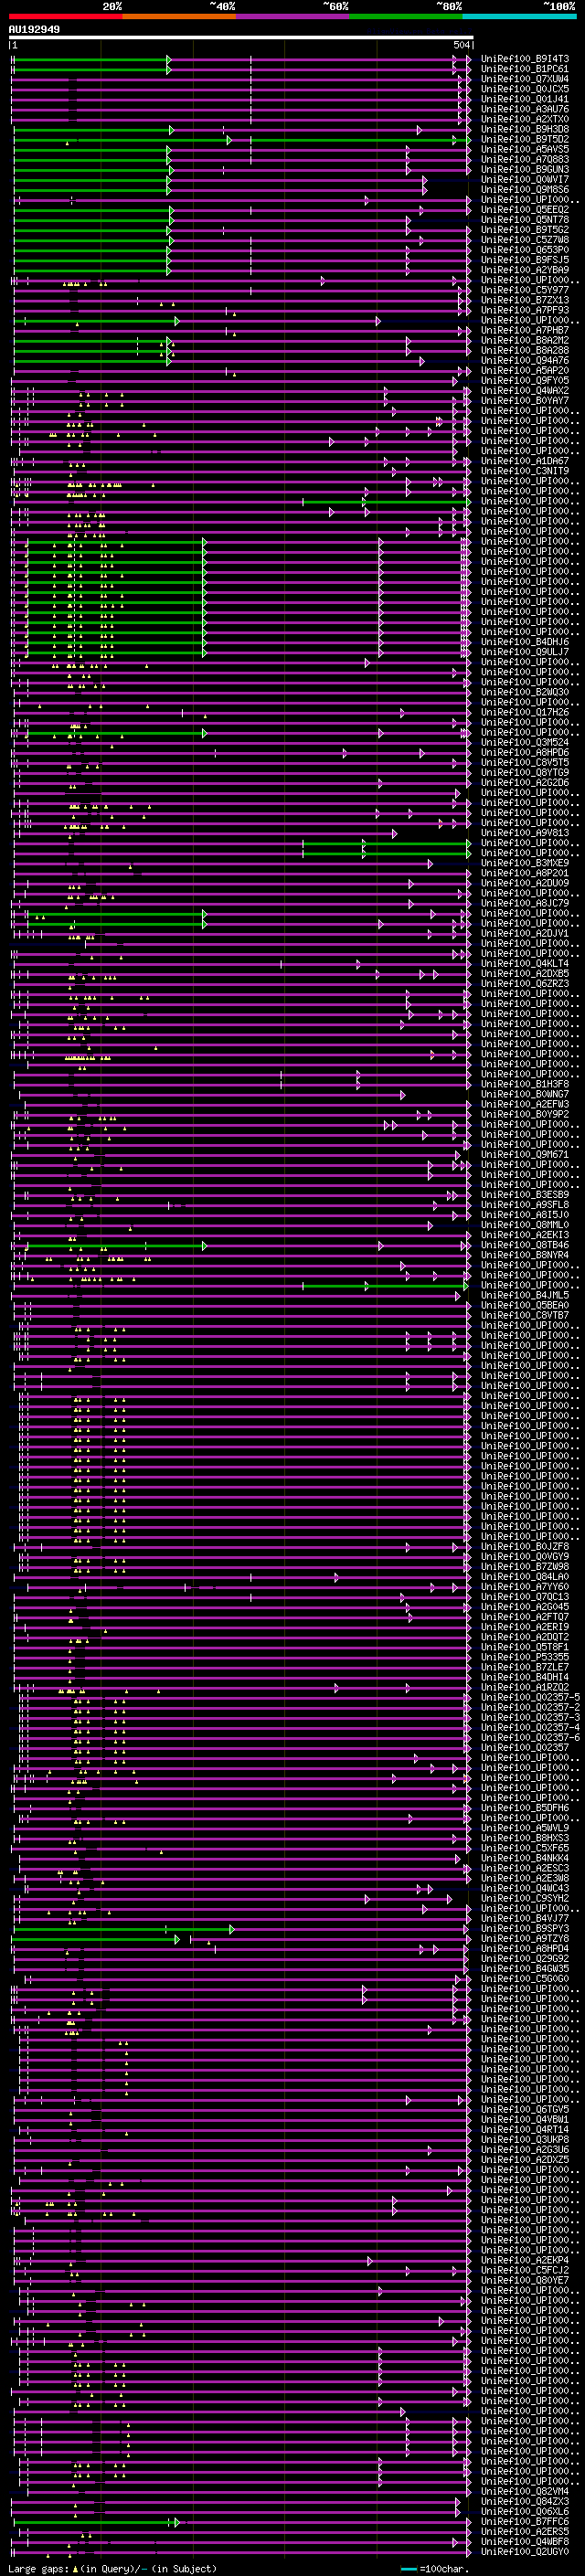Select the UniRef100_Q0JCX5 label
The width and height of the screenshot is (585, 2576).
525,89
